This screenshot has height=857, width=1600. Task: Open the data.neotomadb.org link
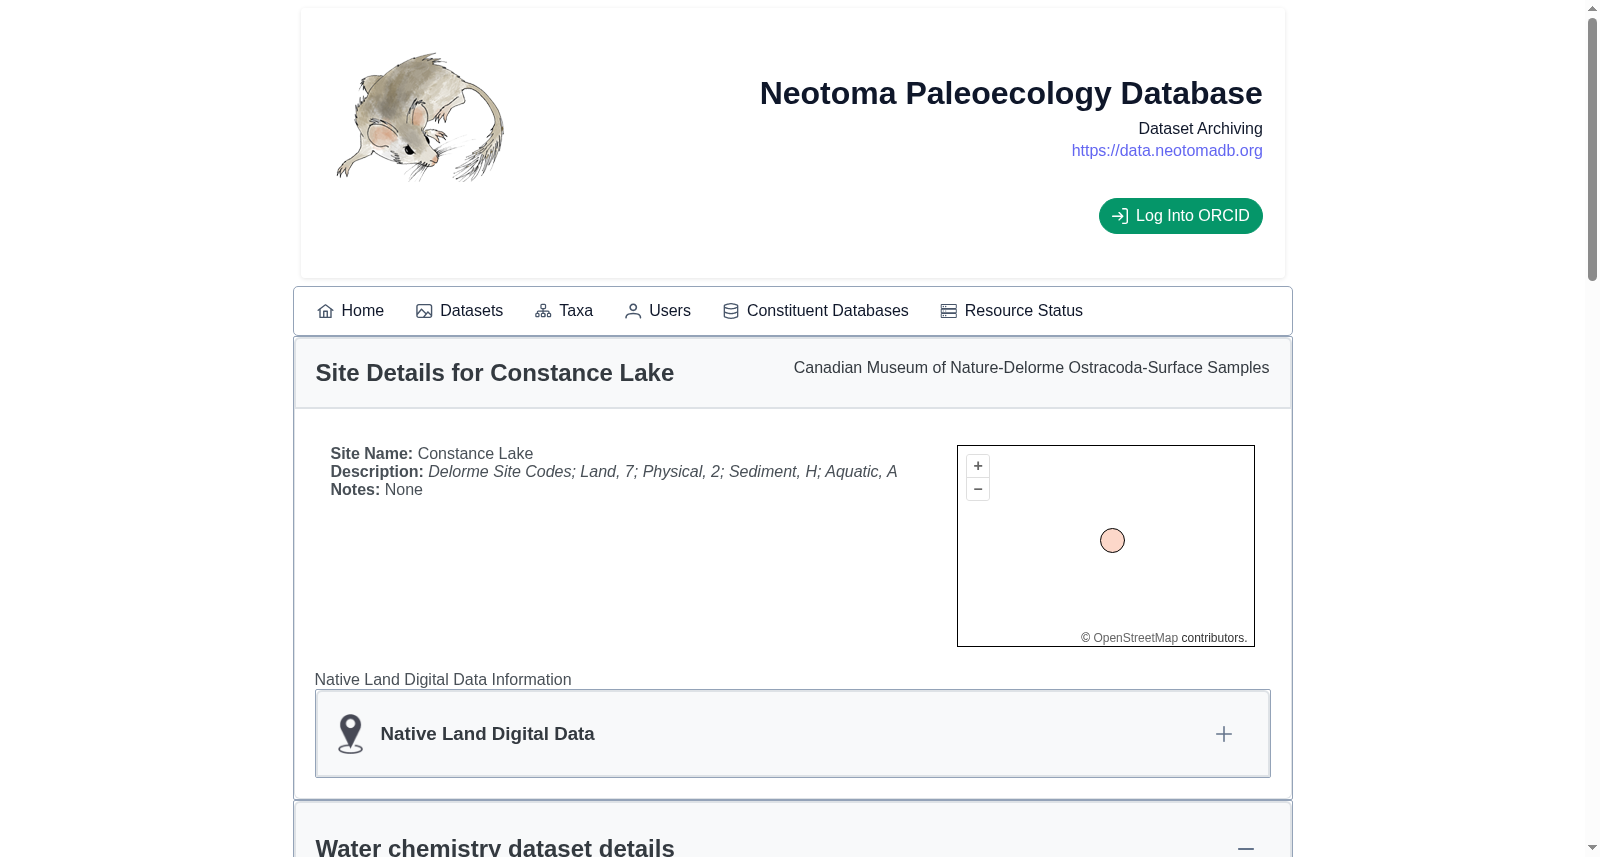point(1167,150)
